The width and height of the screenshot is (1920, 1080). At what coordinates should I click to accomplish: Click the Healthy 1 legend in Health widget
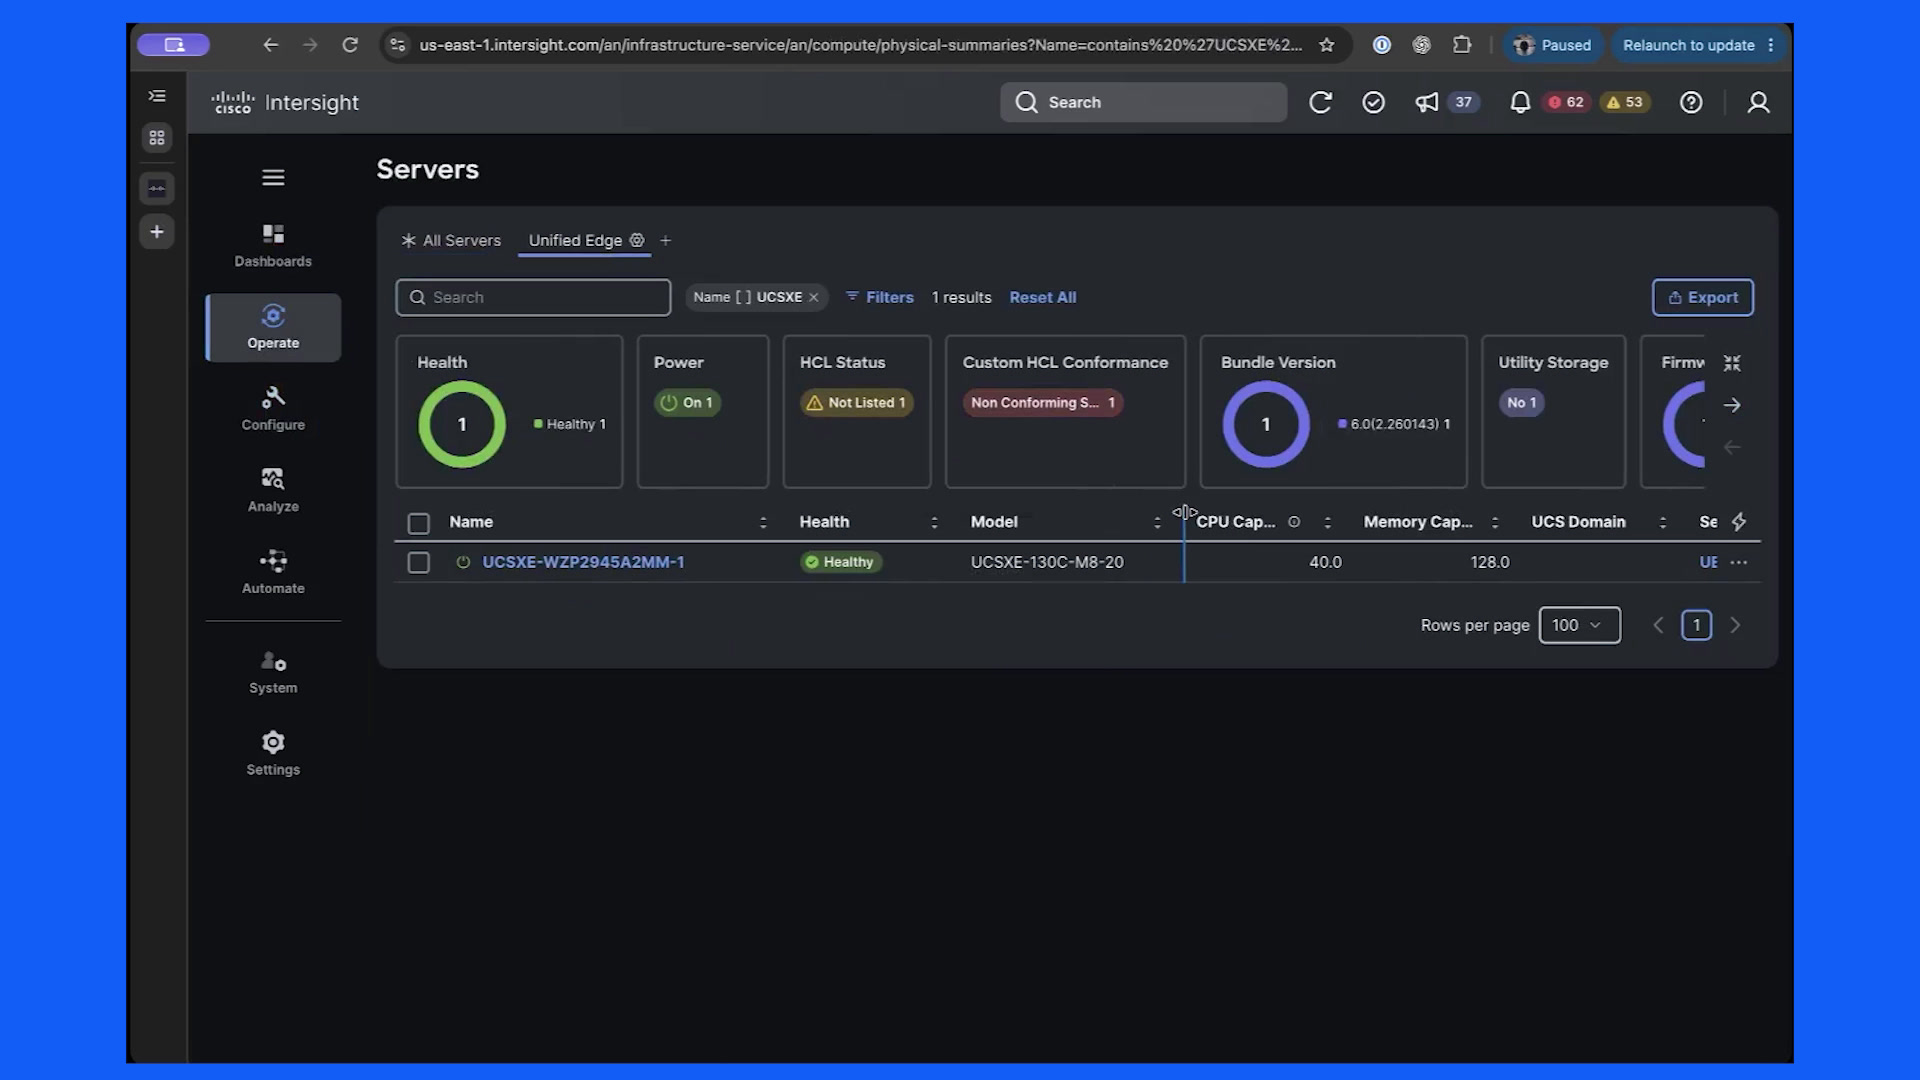570,424
